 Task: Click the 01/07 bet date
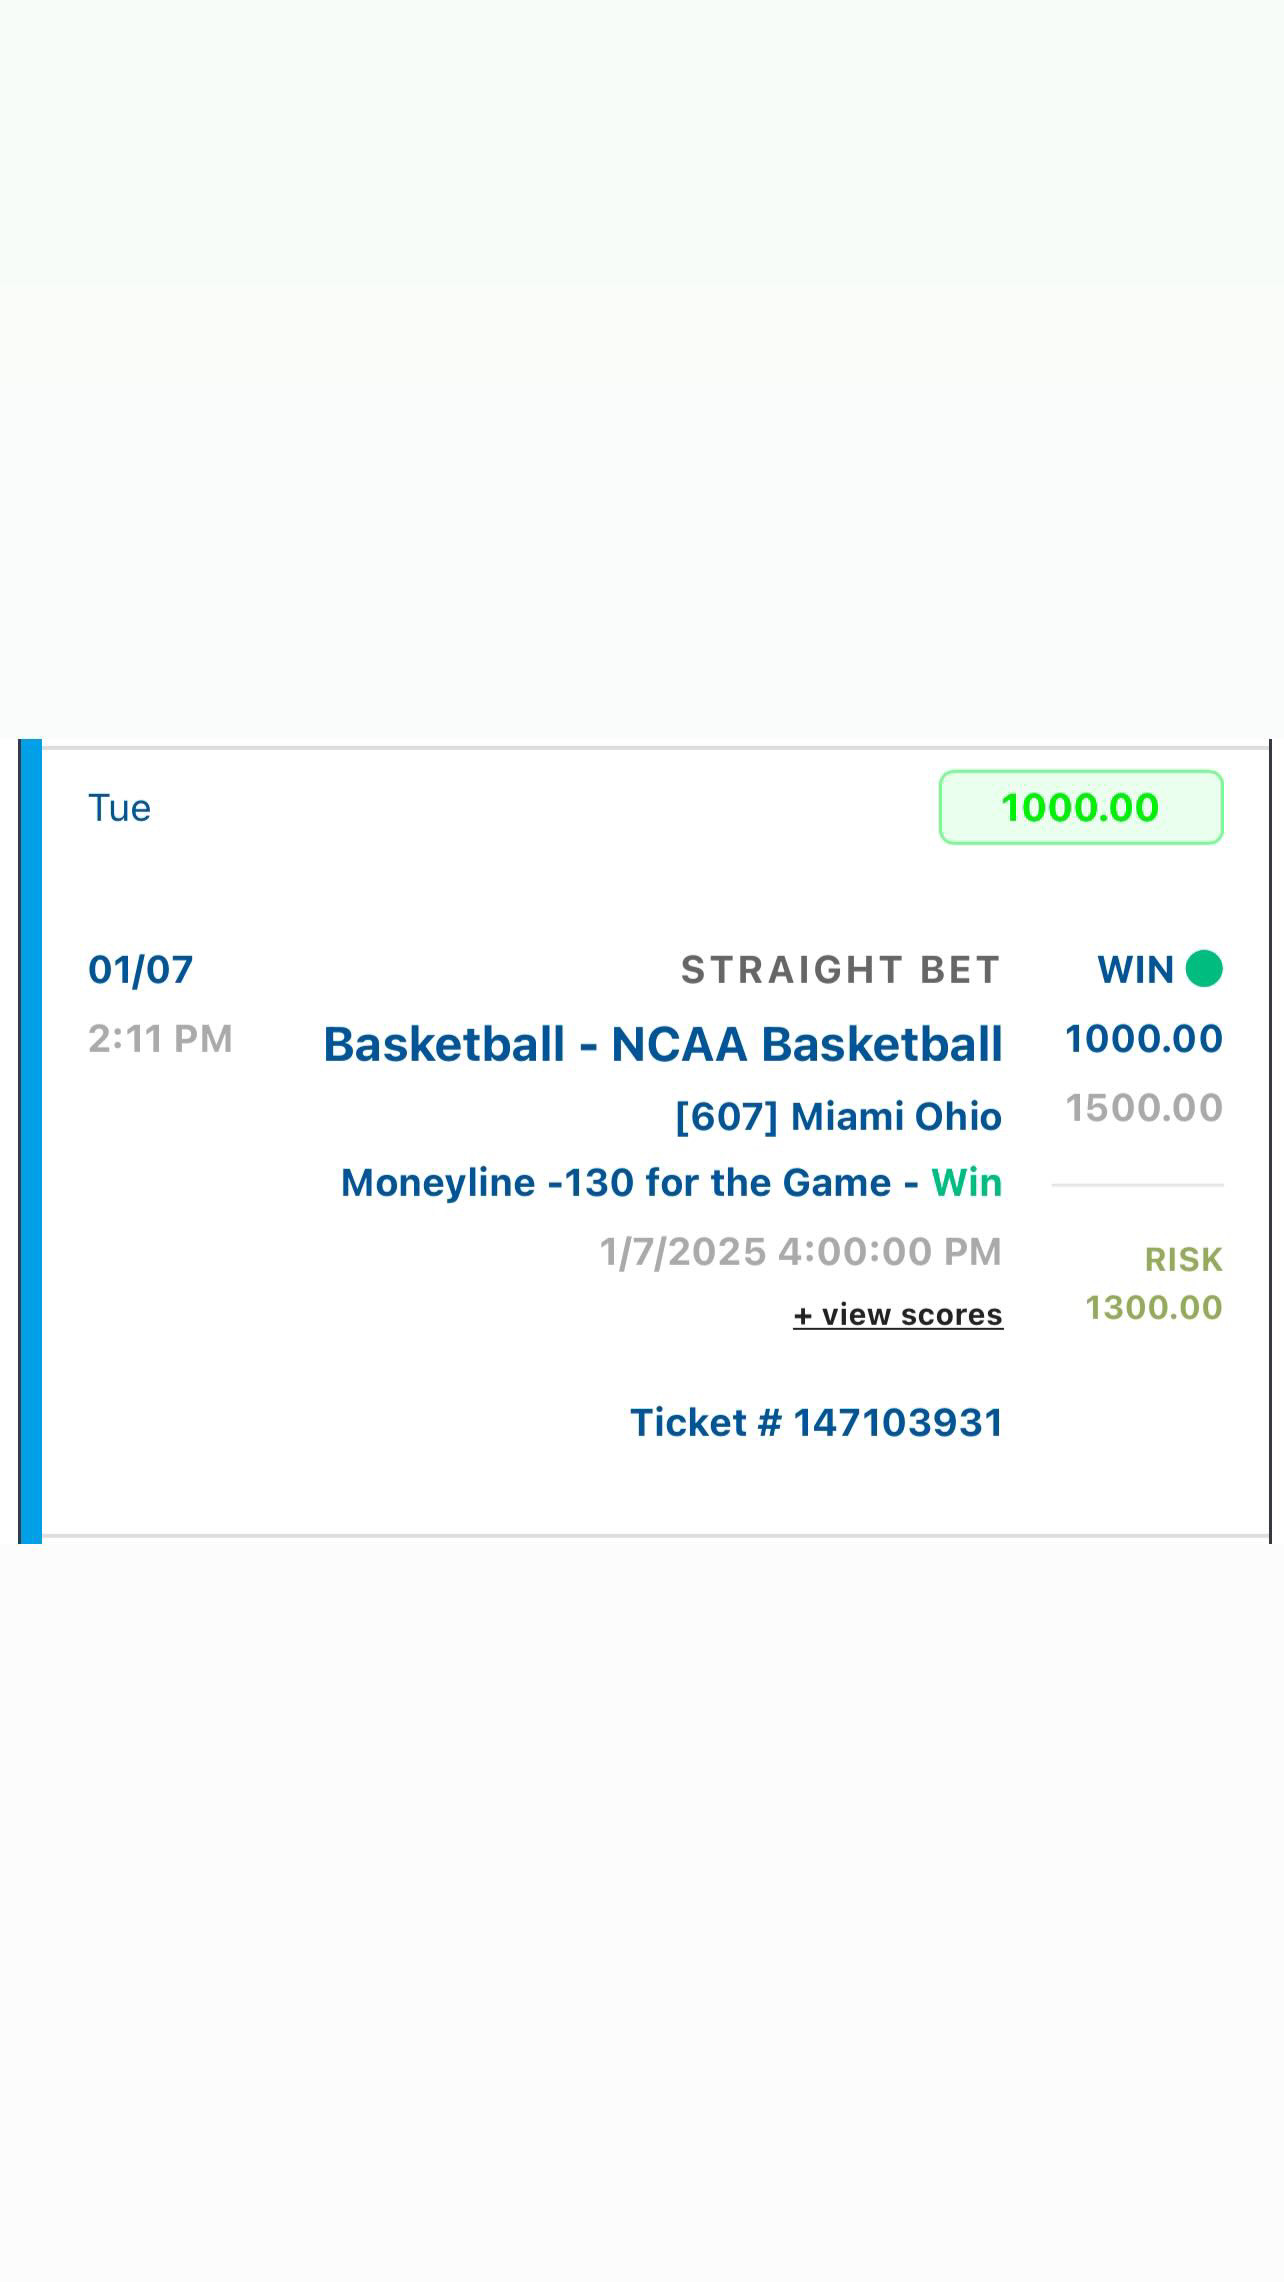pos(141,969)
